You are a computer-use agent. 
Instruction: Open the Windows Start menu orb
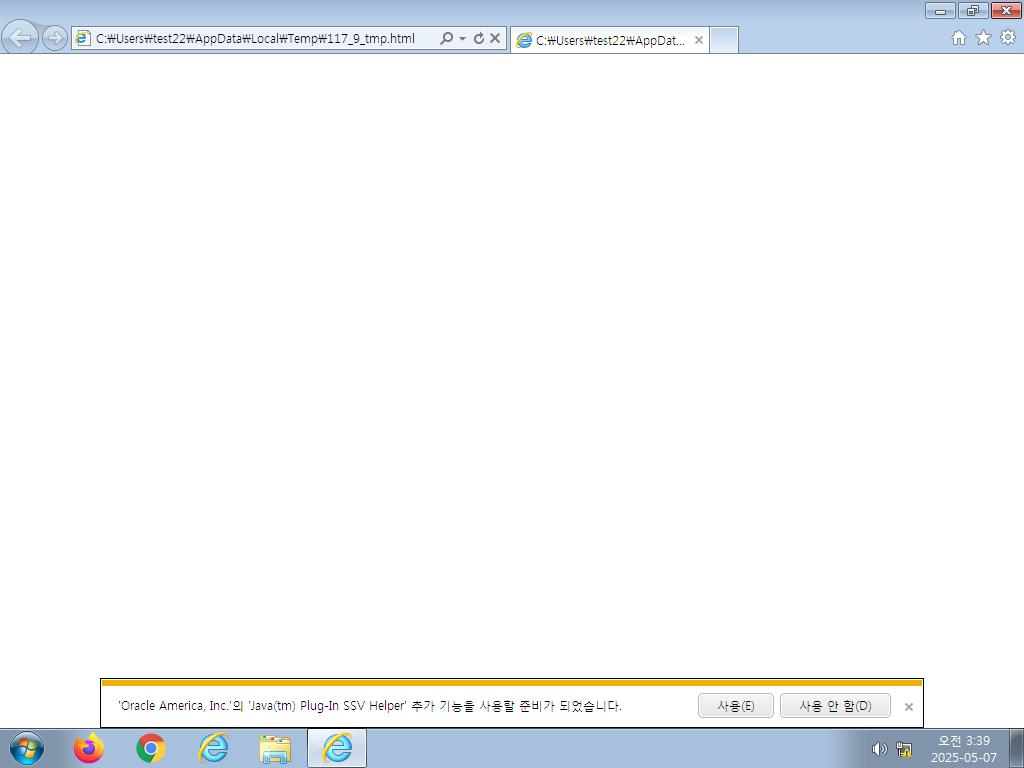point(27,748)
